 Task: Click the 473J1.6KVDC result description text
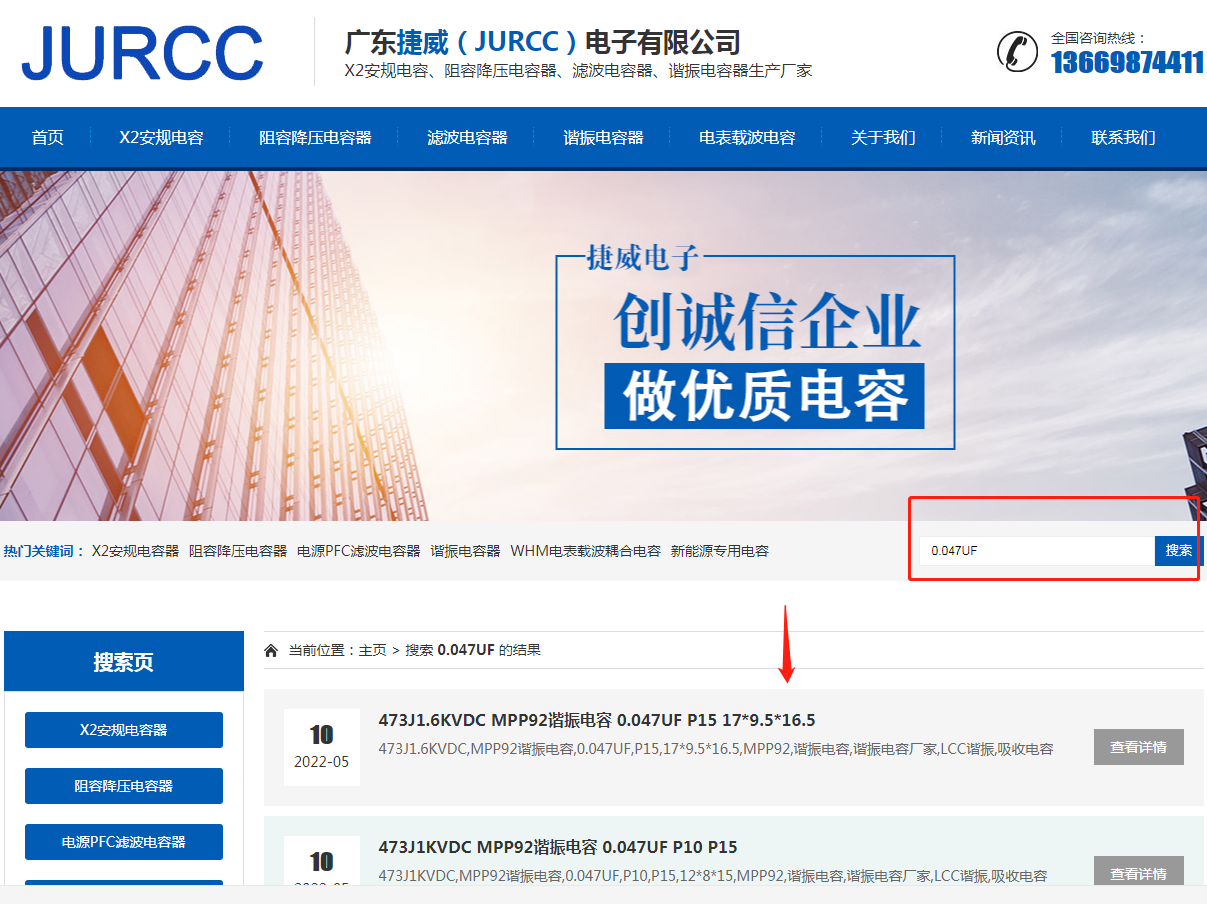[716, 749]
